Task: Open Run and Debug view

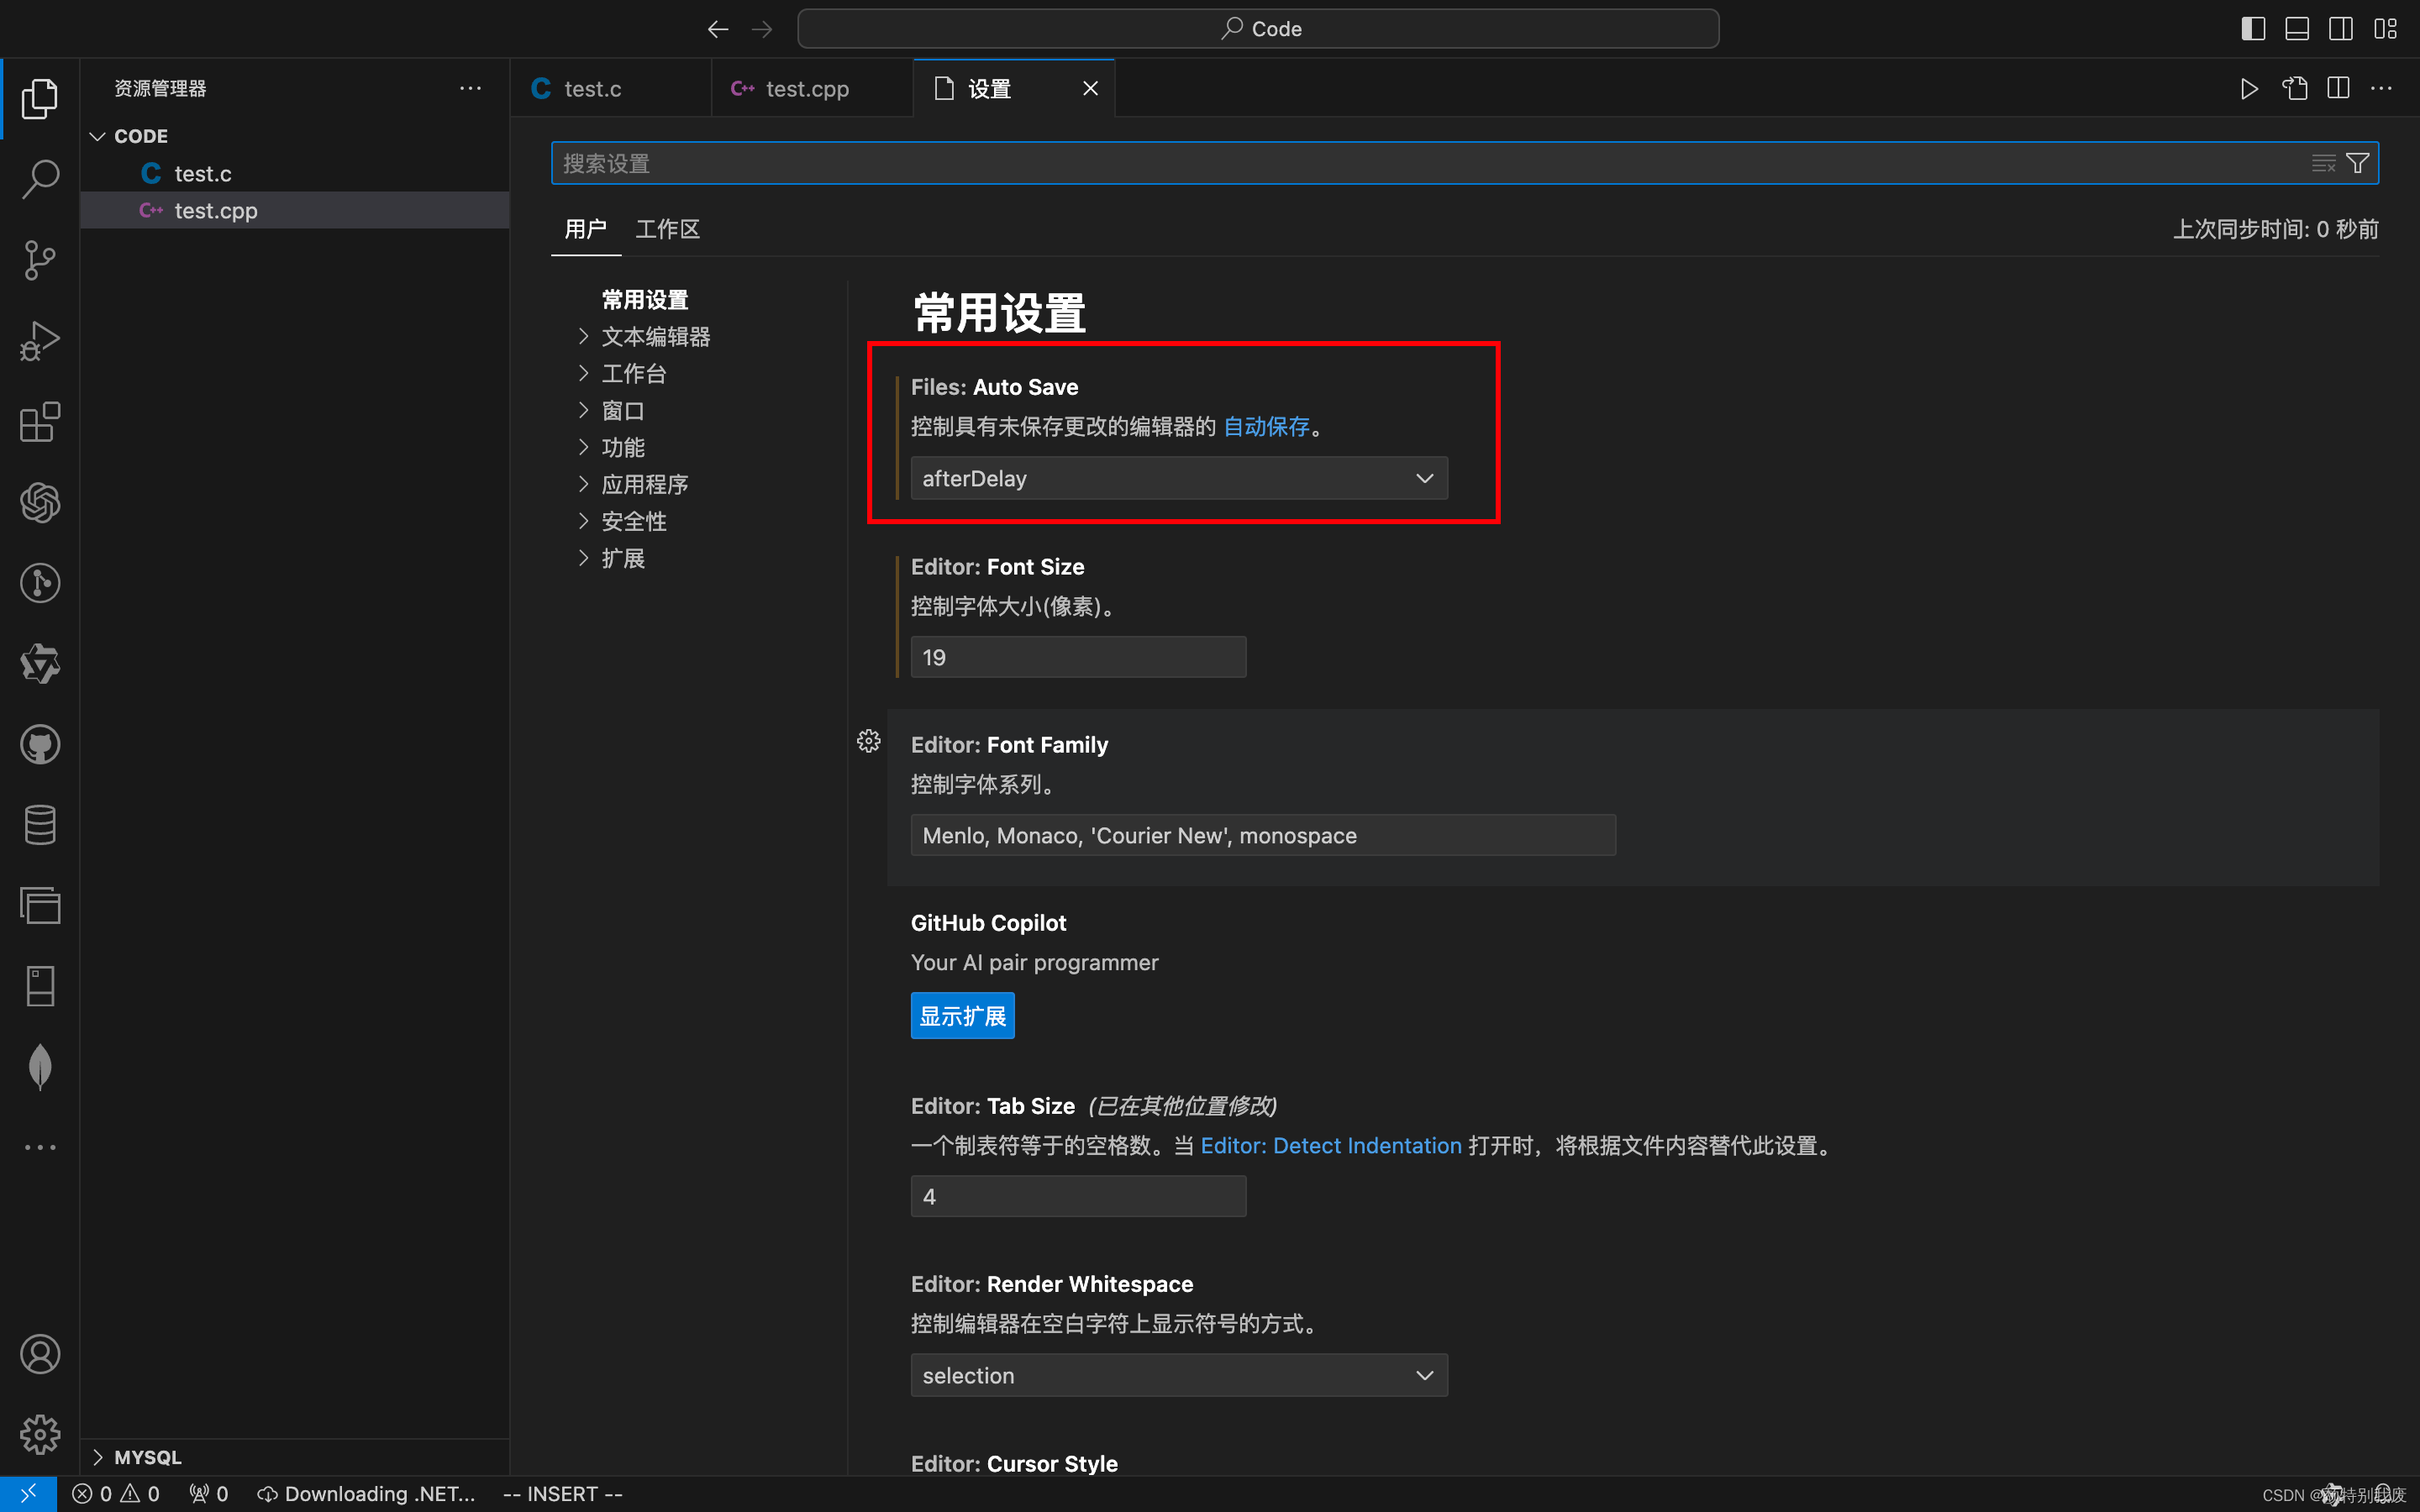Action: pyautogui.click(x=40, y=341)
